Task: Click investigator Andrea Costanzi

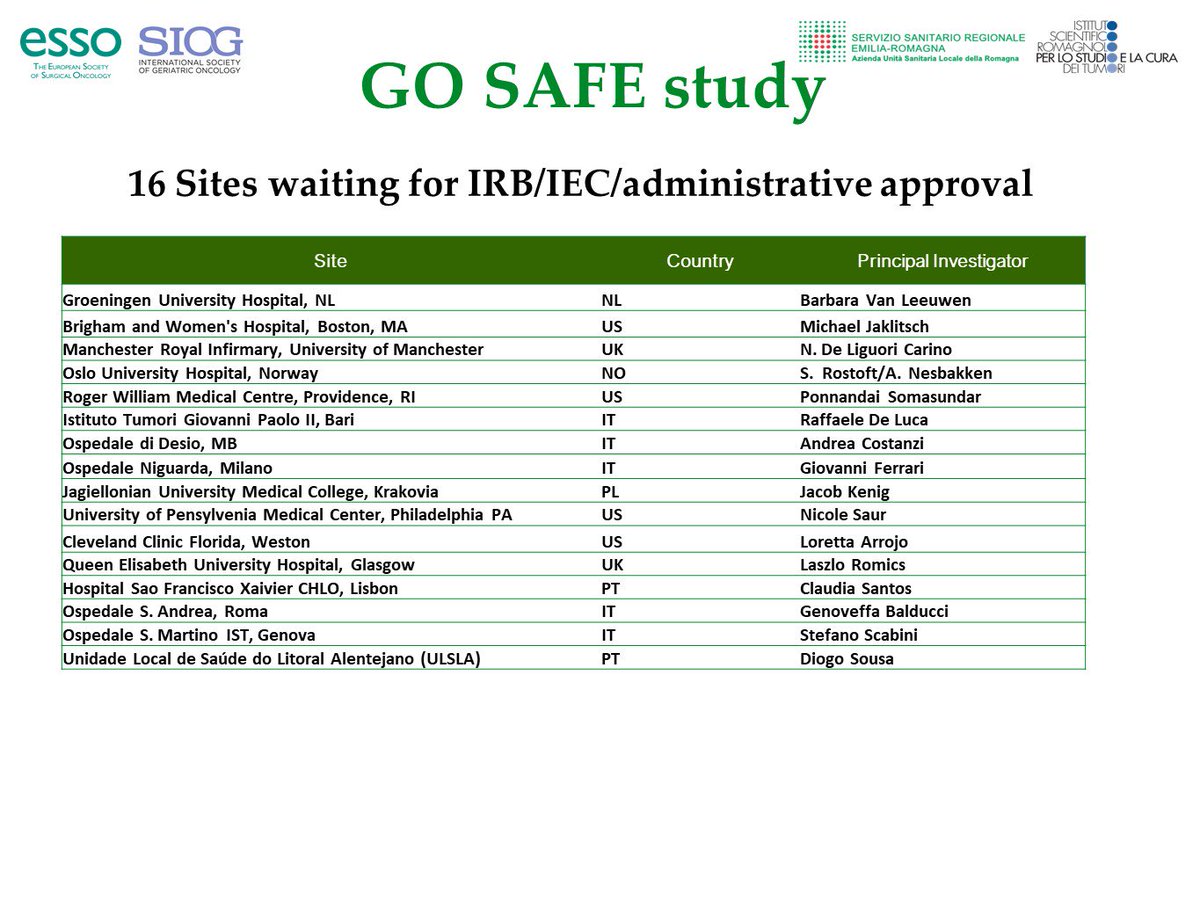Action: 862,444
